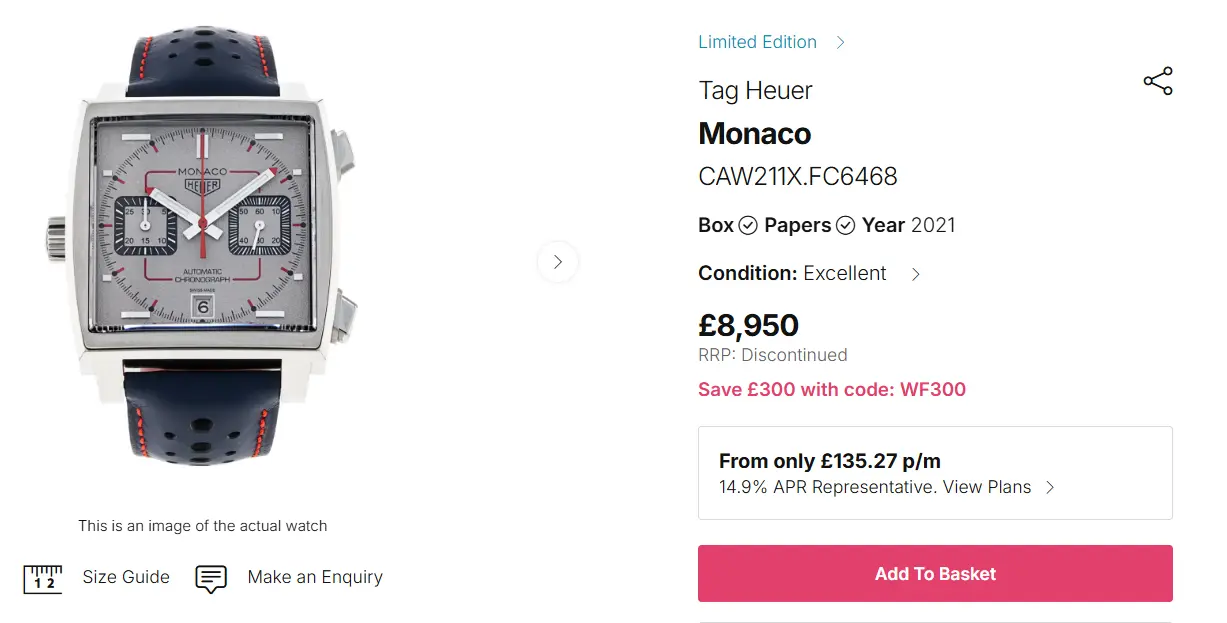Show the next watch image with the arrow

pyautogui.click(x=557, y=262)
